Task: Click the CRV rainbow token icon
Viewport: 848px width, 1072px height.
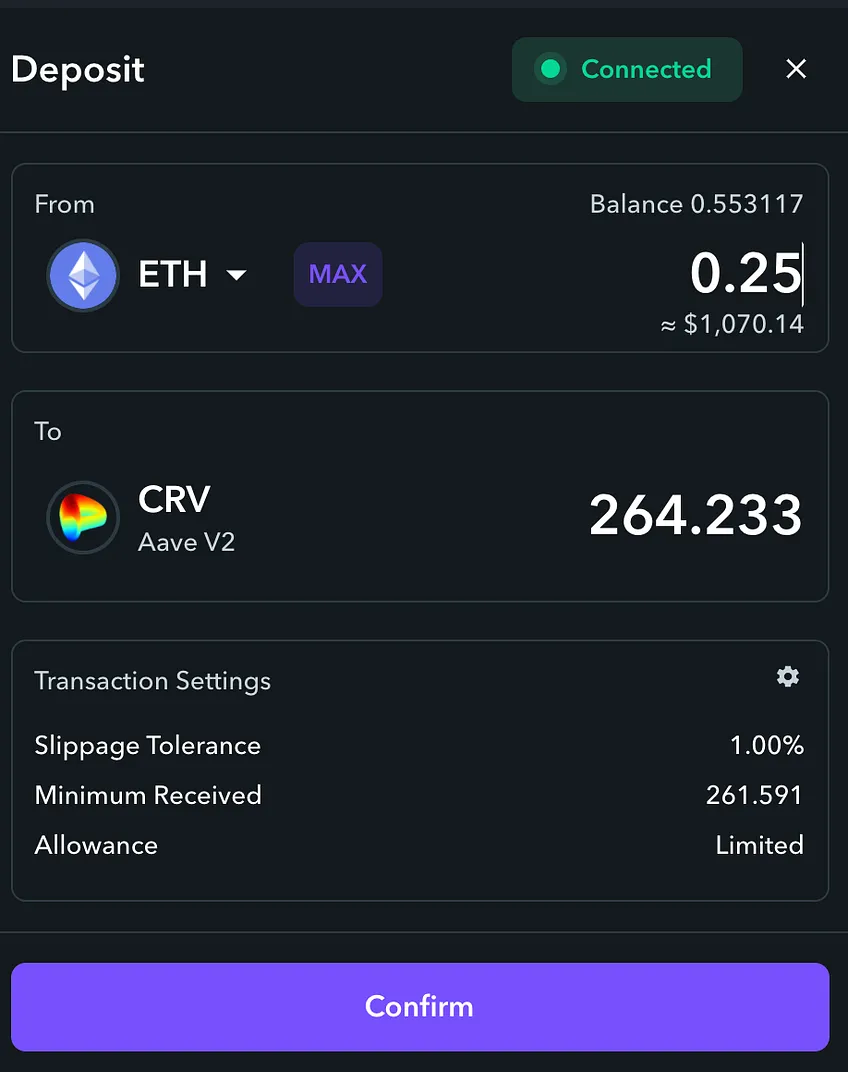Action: [x=83, y=518]
